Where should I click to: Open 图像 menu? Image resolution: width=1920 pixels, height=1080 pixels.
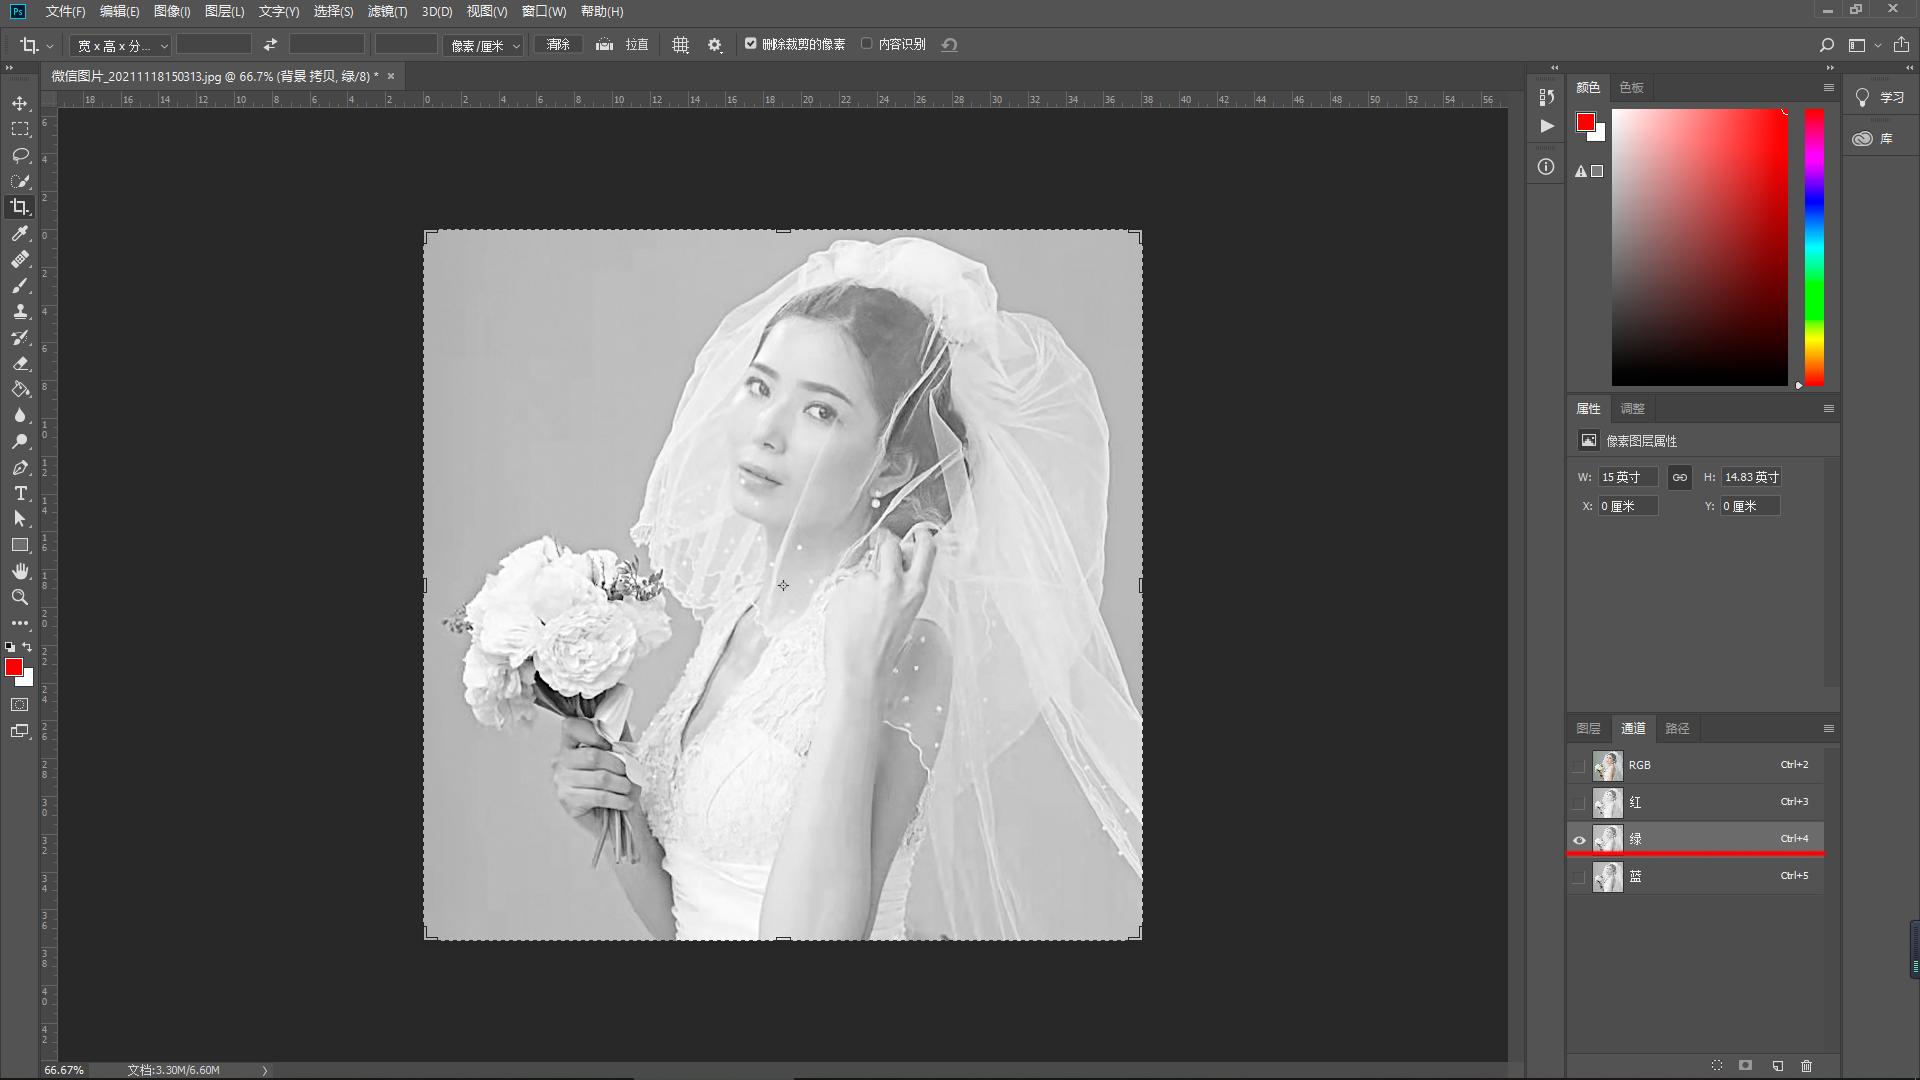[x=171, y=11]
